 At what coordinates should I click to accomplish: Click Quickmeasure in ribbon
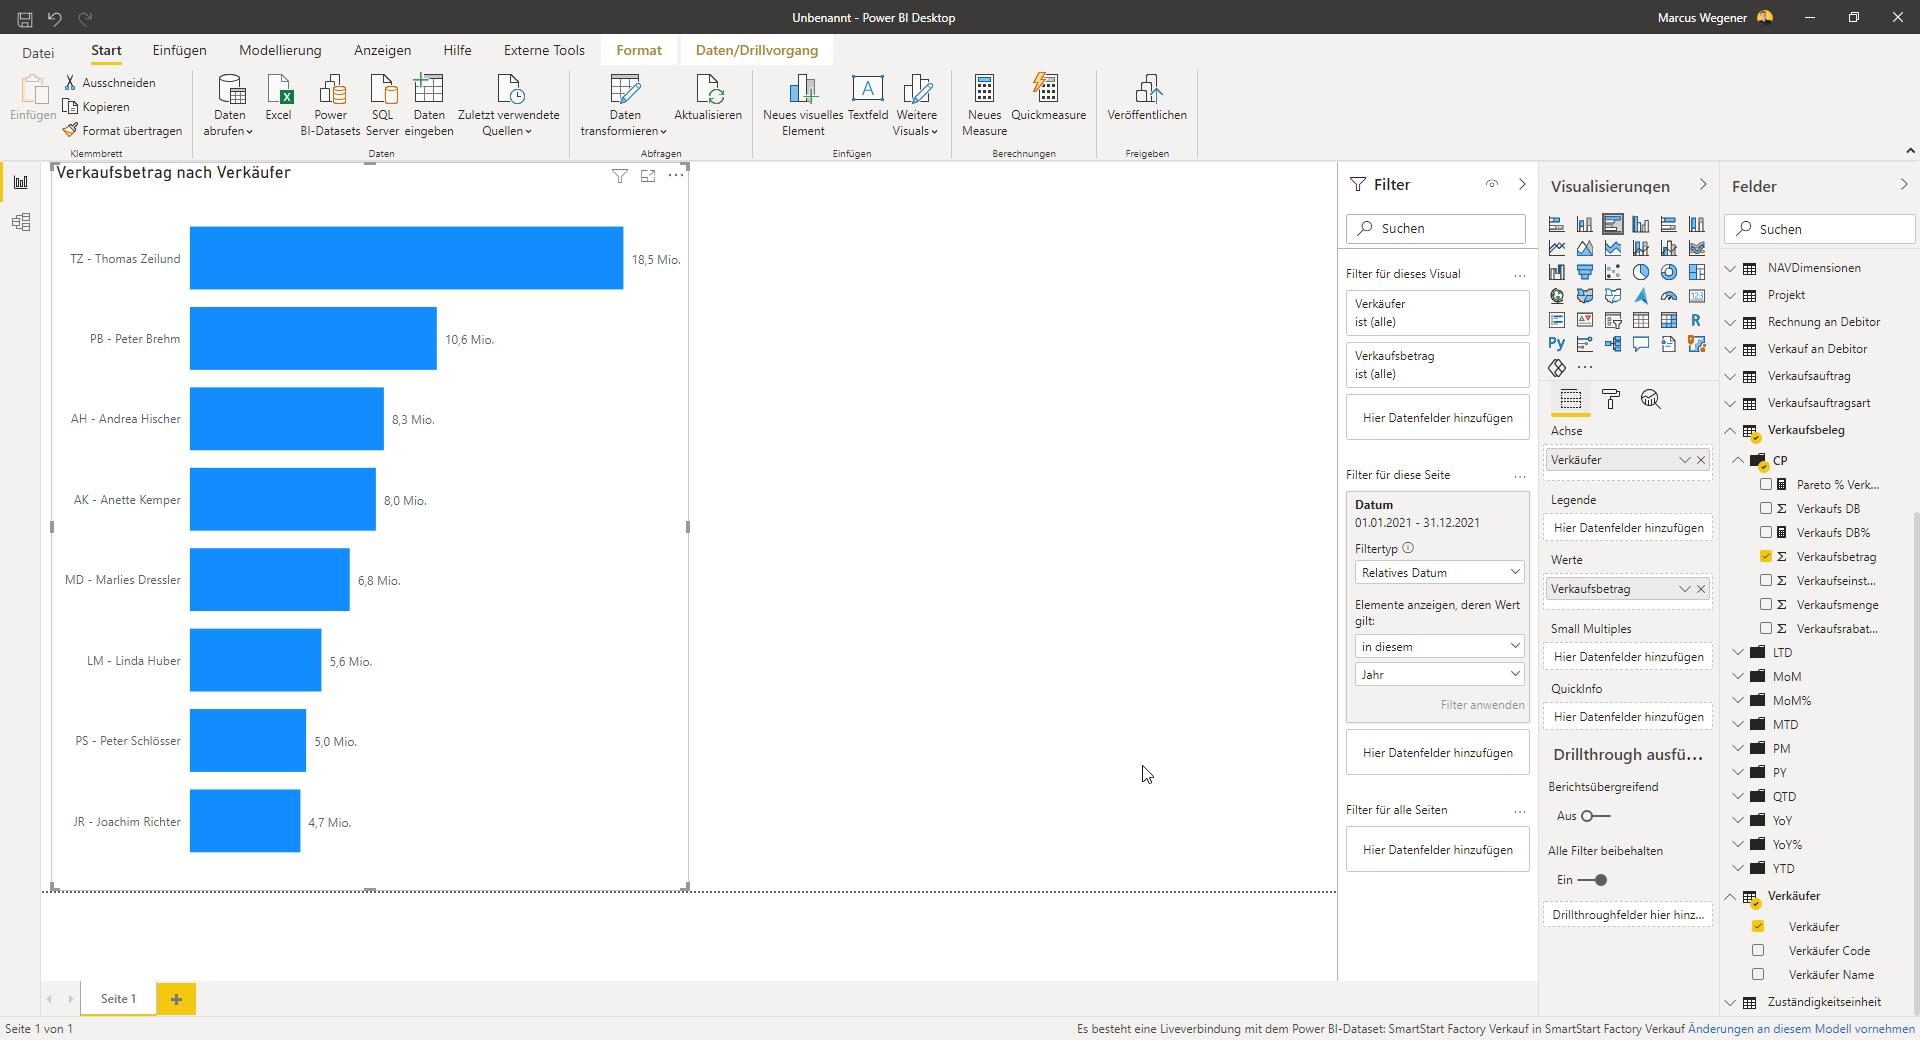1048,98
